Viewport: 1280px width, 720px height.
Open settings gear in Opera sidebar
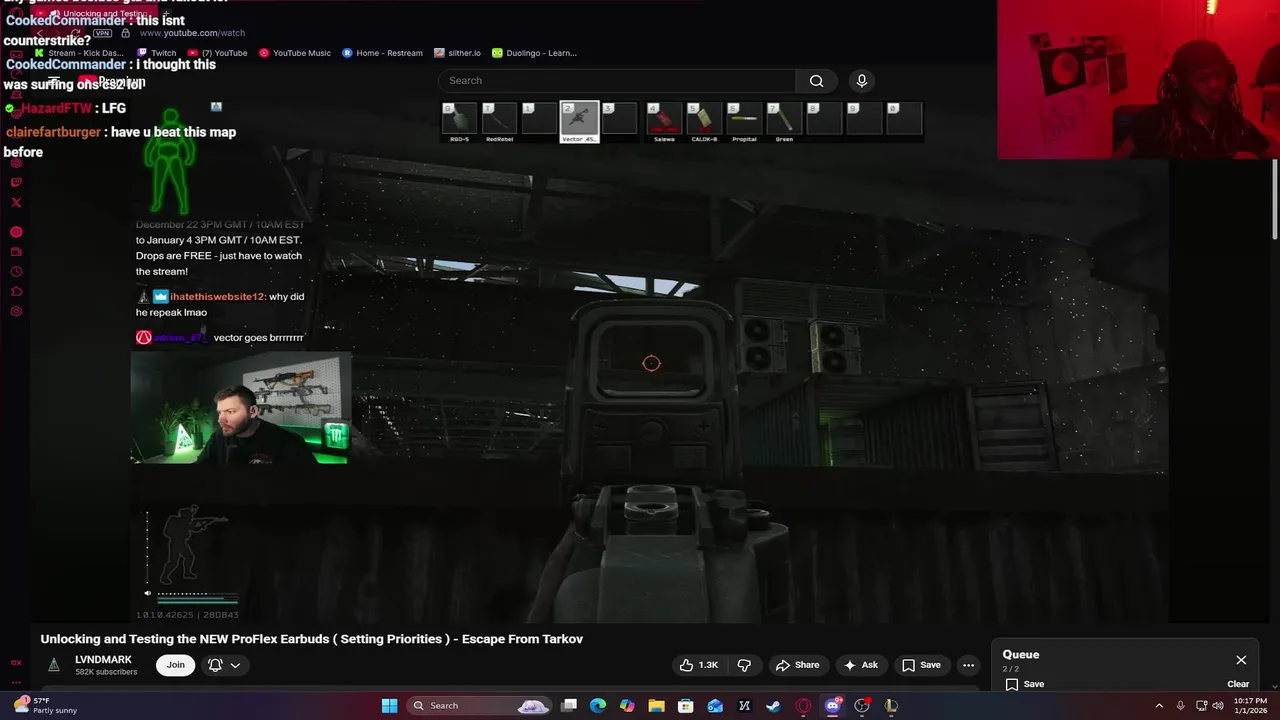point(16,312)
